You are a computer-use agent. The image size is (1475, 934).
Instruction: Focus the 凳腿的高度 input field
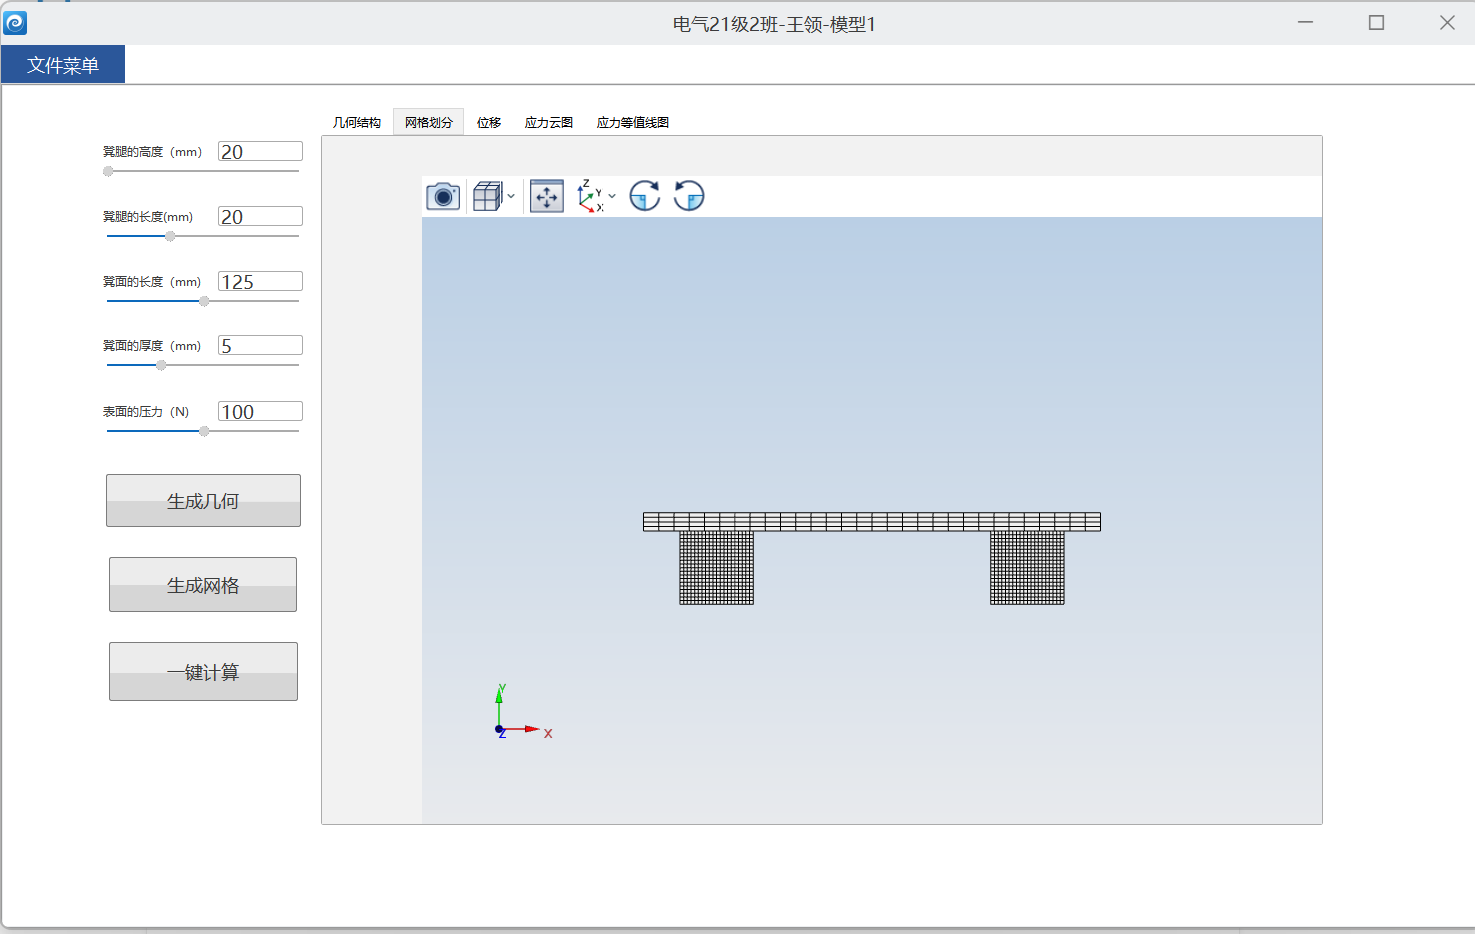tap(260, 151)
